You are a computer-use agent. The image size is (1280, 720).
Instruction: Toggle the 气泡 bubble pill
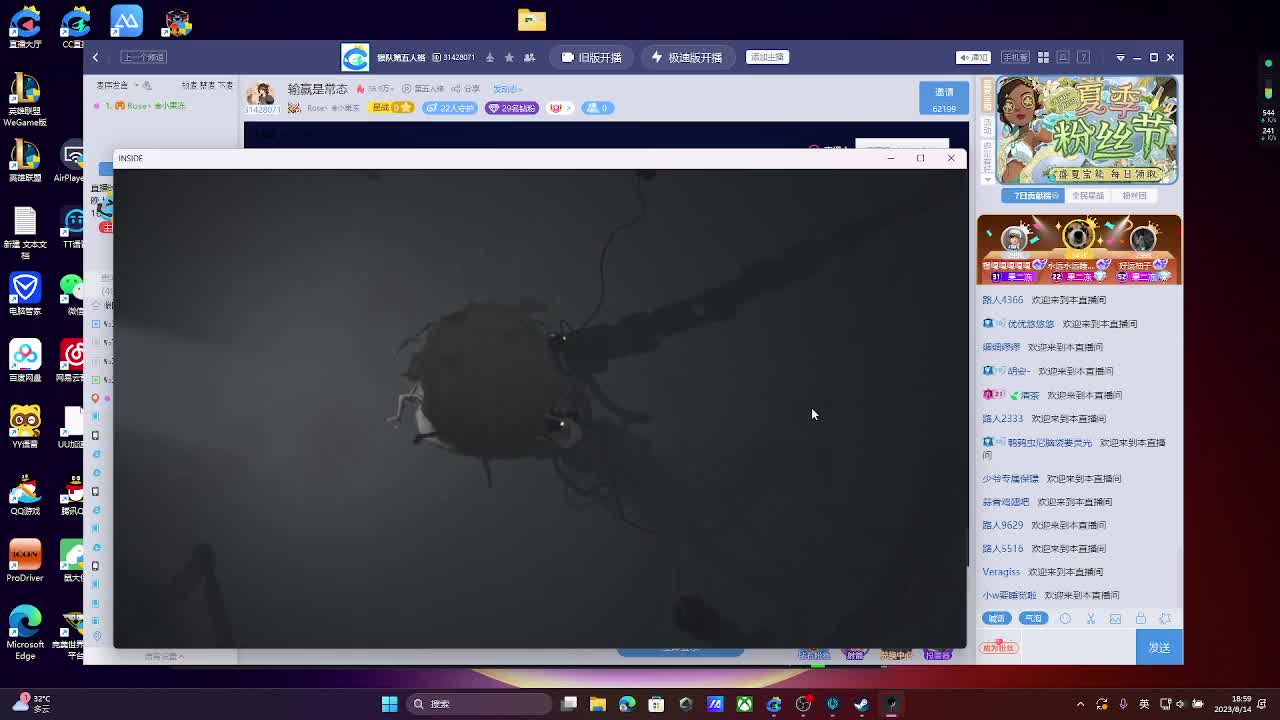click(x=1033, y=618)
